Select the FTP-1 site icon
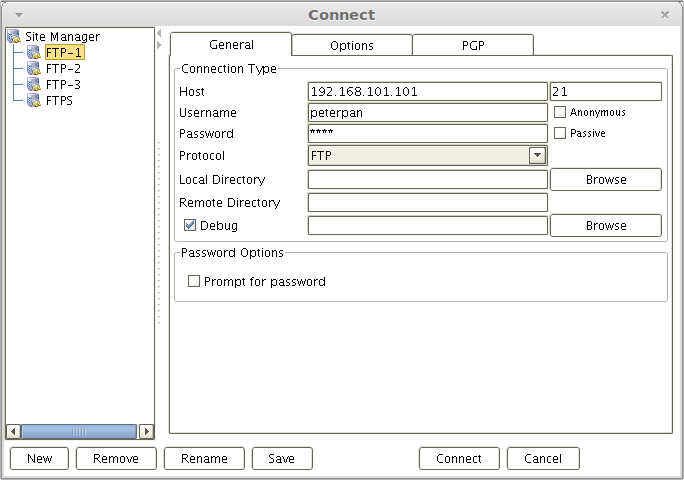 34,53
